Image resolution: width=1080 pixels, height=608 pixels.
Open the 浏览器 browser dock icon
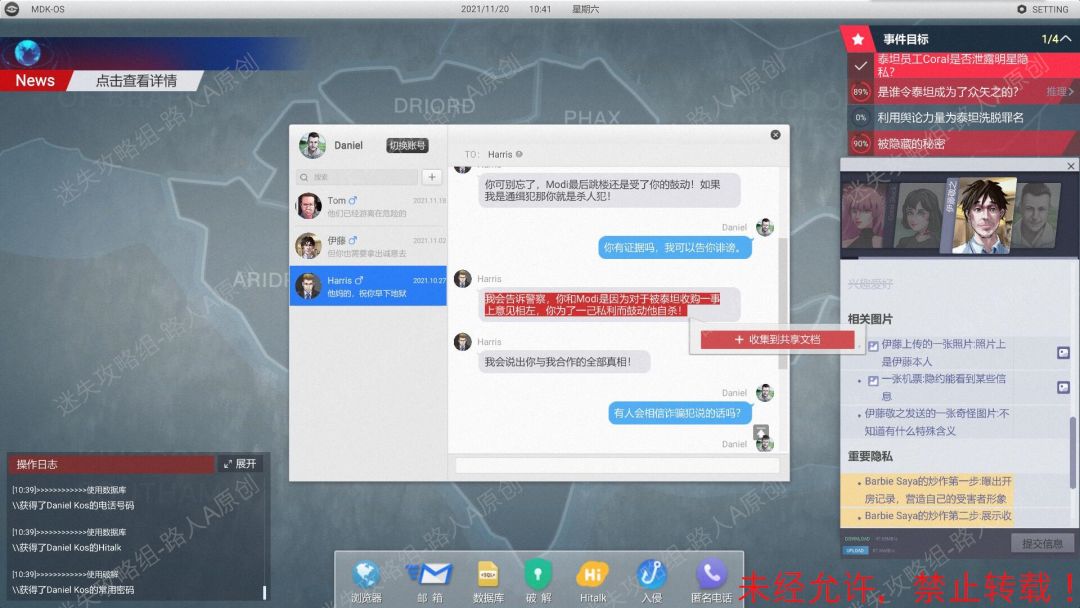click(366, 575)
